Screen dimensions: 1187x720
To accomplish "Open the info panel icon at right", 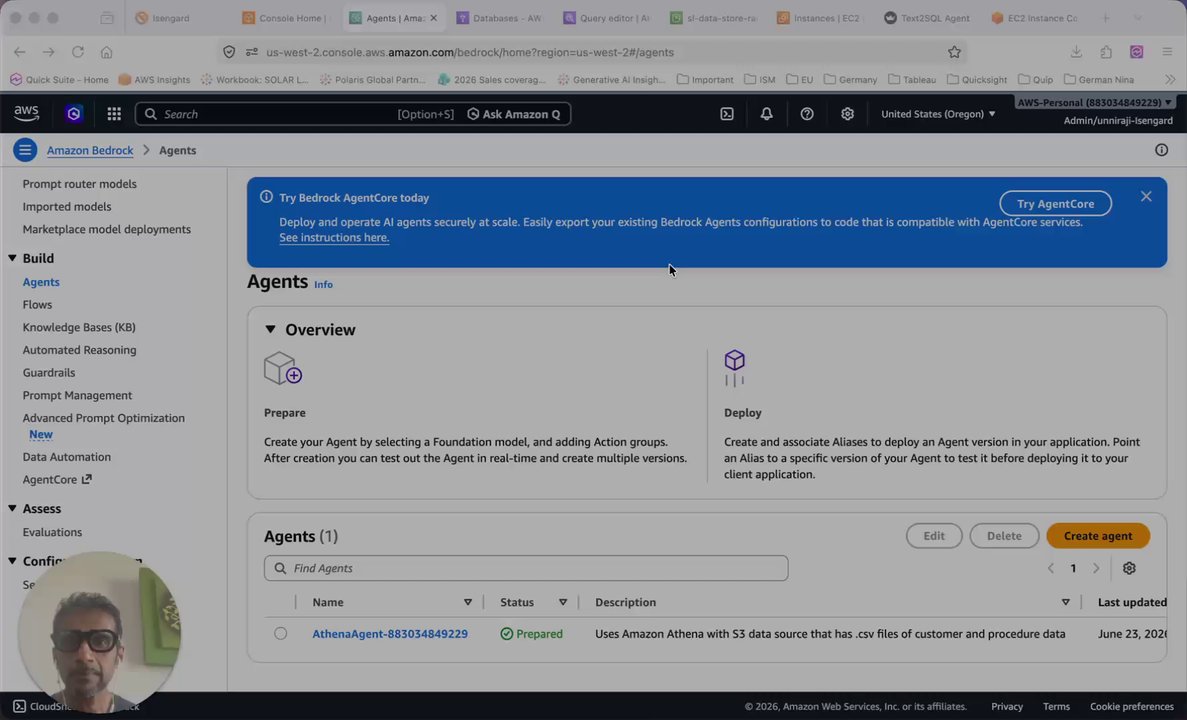I will (x=1161, y=150).
